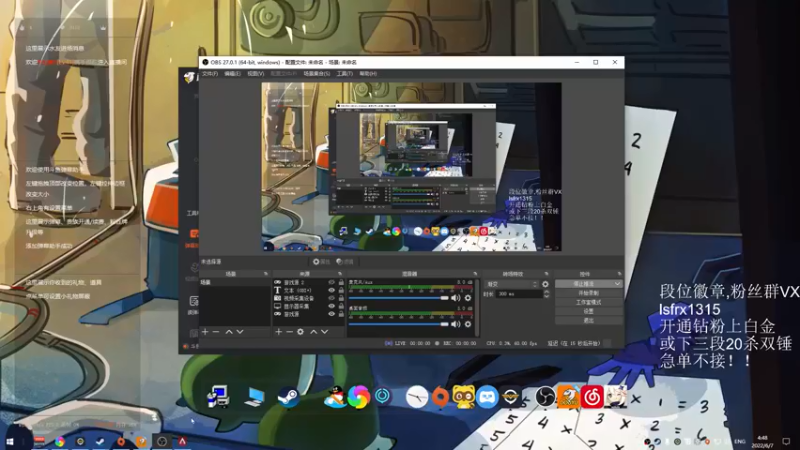The image size is (800, 450).
Task: Open audio settings gear for 桌面音频
Action: click(x=468, y=324)
